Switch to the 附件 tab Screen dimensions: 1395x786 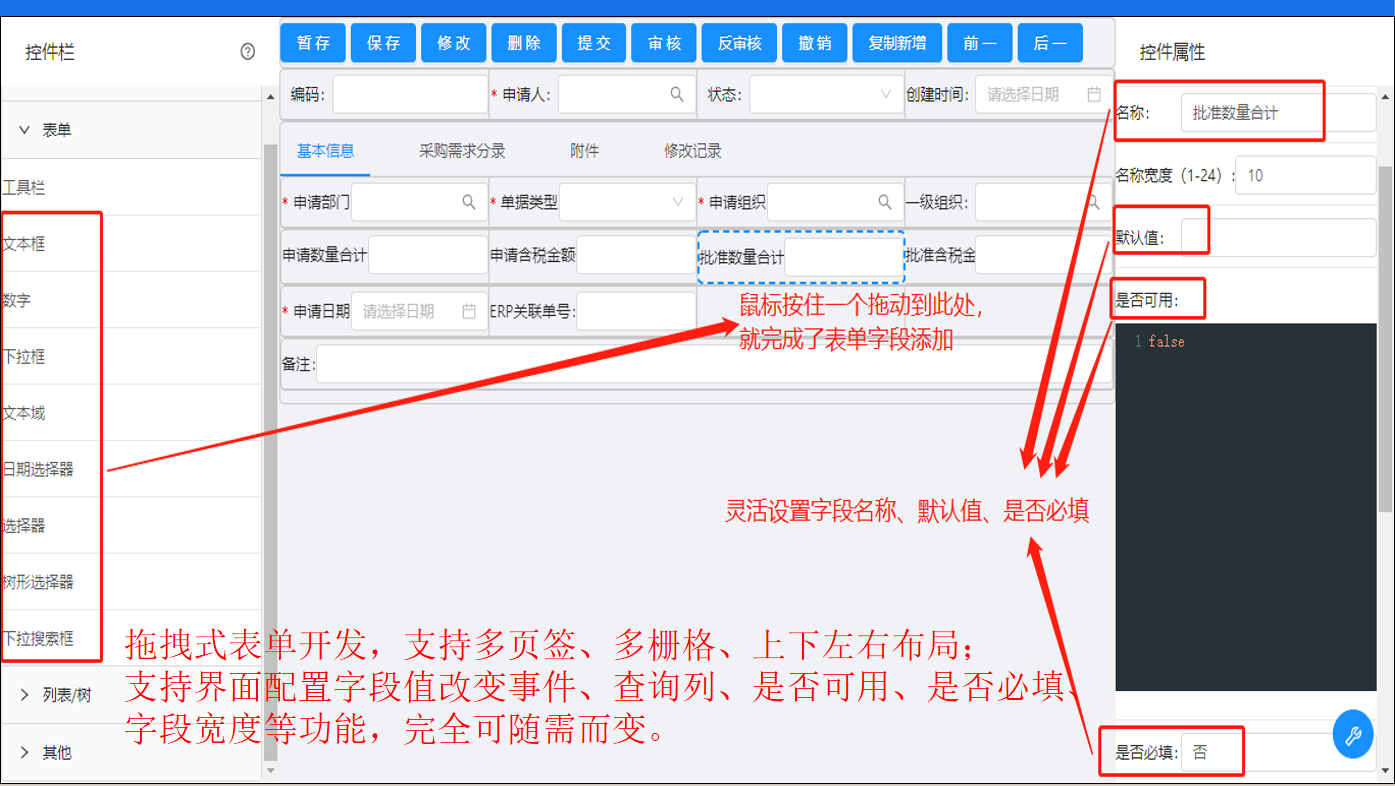pyautogui.click(x=584, y=151)
